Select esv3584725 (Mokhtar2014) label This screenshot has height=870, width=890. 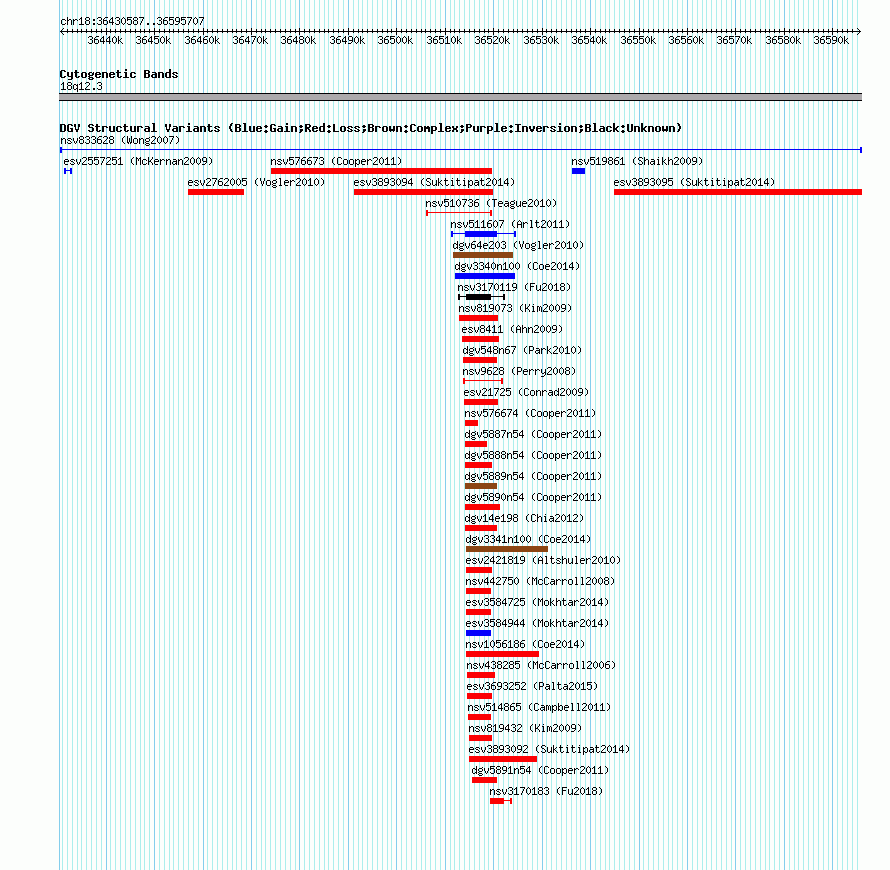pyautogui.click(x=537, y=602)
